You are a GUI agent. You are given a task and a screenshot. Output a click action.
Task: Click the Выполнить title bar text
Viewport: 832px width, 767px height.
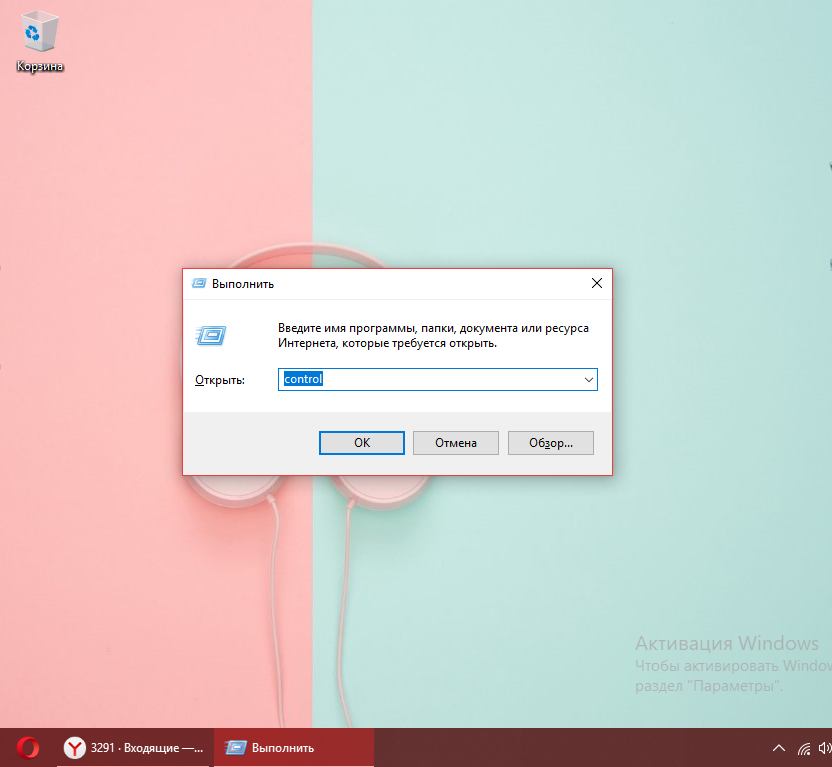click(242, 284)
